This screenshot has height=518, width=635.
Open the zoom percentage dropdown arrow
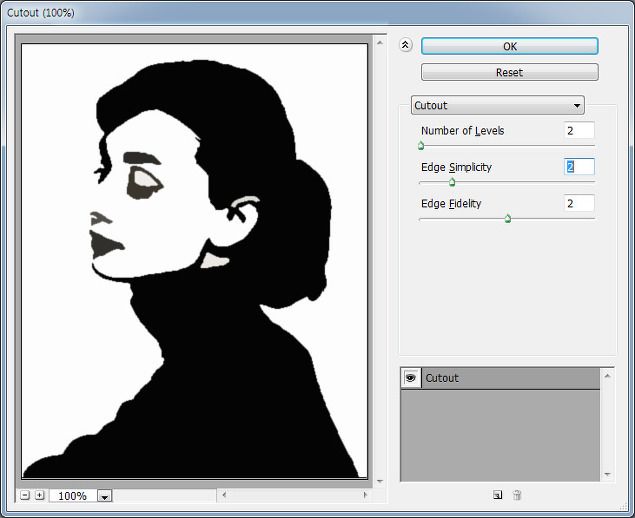(x=104, y=496)
